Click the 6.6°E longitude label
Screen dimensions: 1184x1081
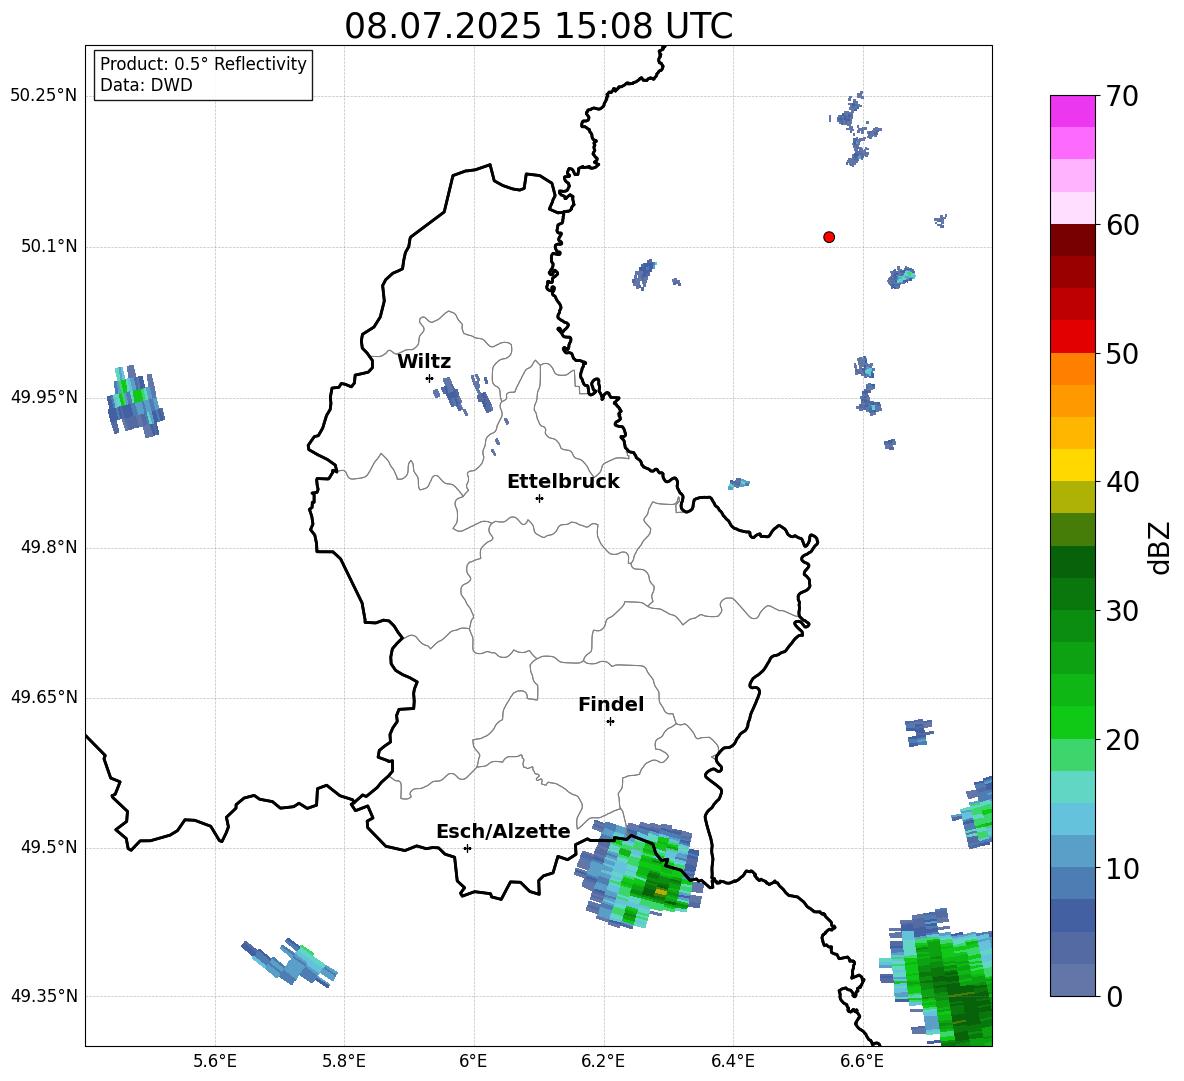862,1061
